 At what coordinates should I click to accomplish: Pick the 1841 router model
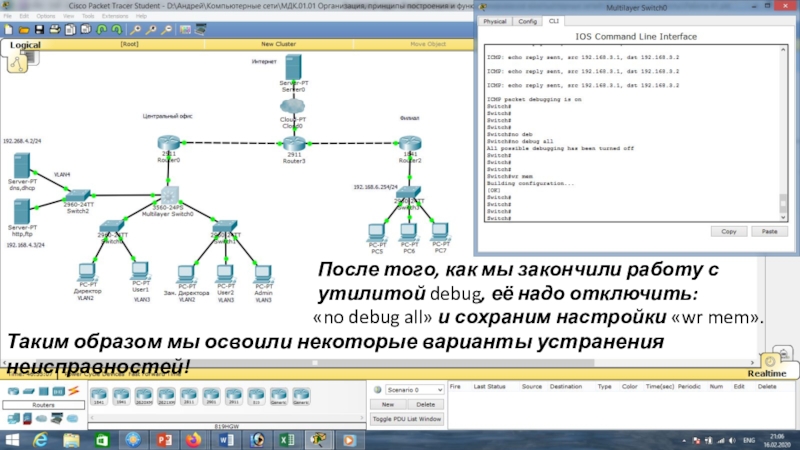[99, 396]
